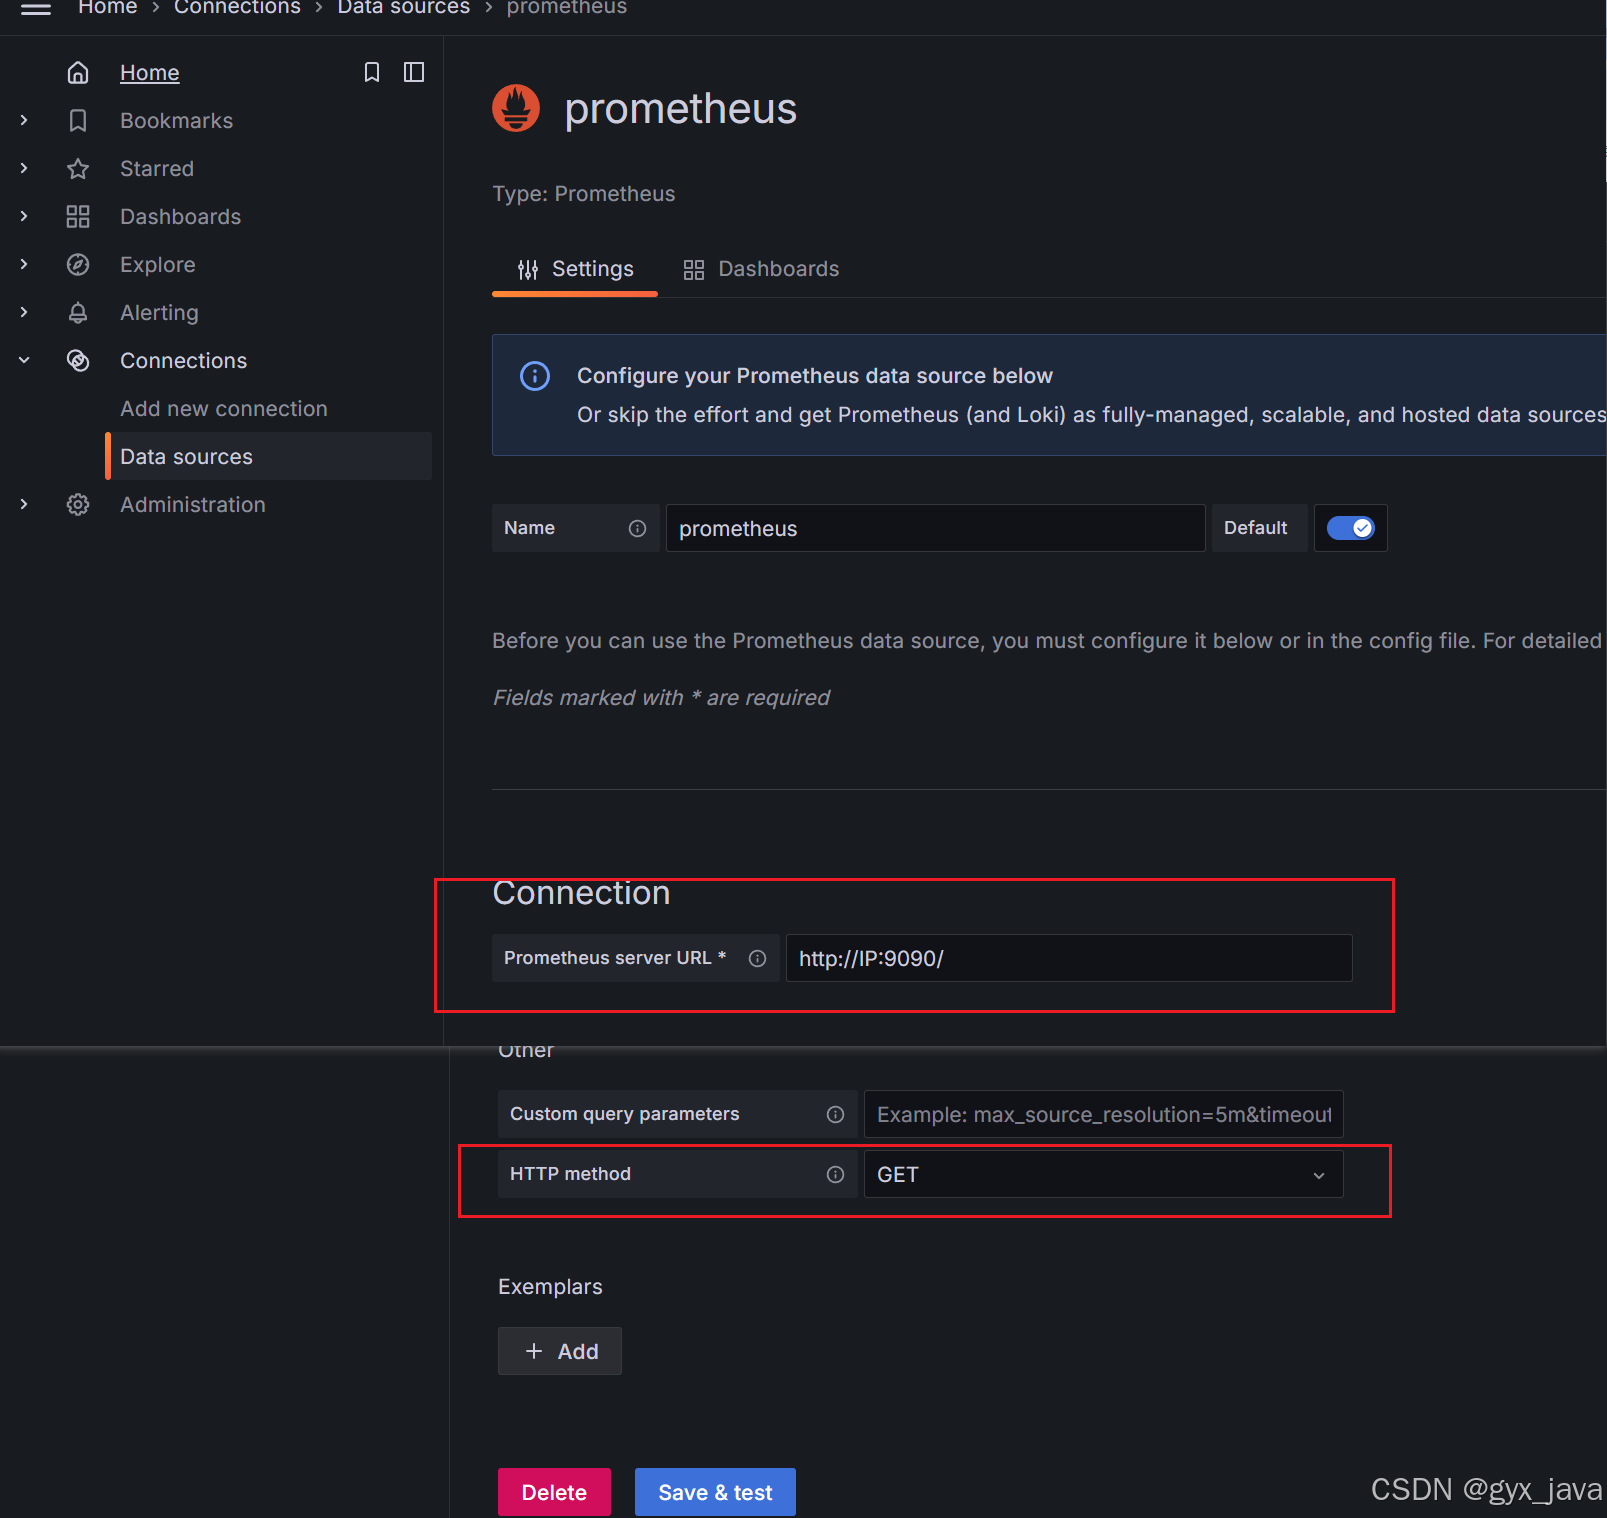Click the dock sidebar panel icon
Image resolution: width=1607 pixels, height=1518 pixels.
click(x=414, y=72)
